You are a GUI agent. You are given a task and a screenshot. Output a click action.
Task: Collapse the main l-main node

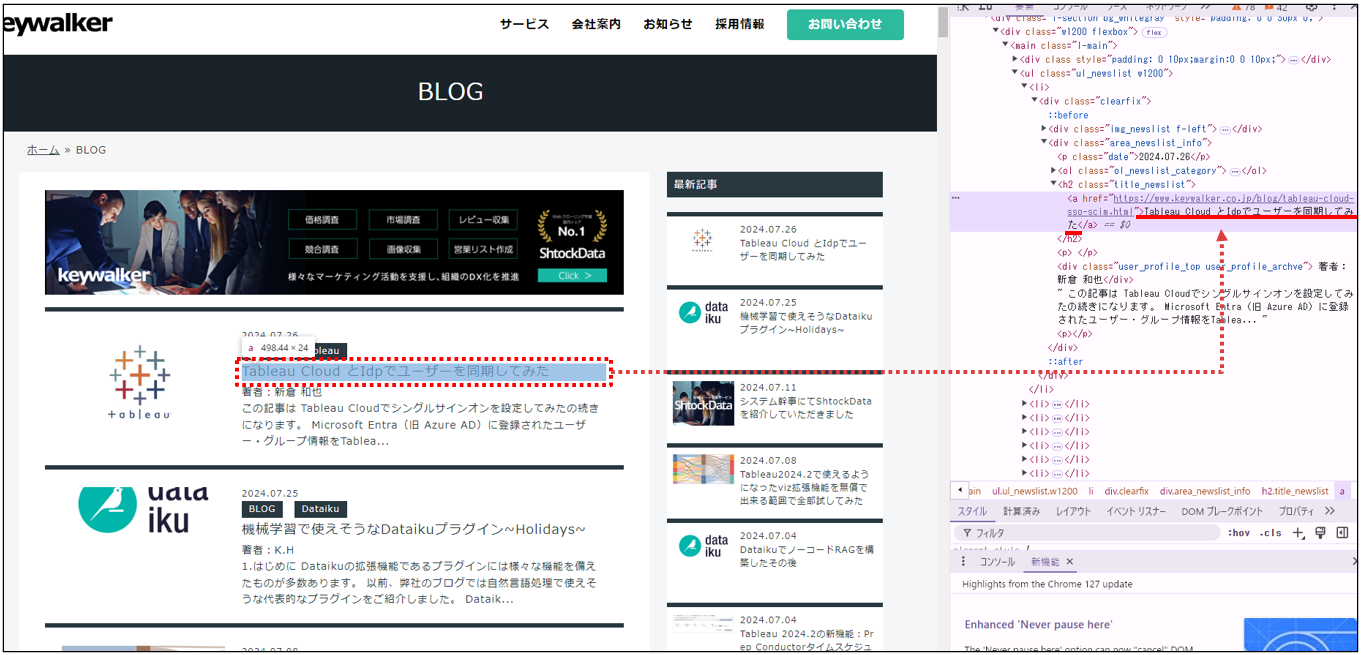(1006, 45)
